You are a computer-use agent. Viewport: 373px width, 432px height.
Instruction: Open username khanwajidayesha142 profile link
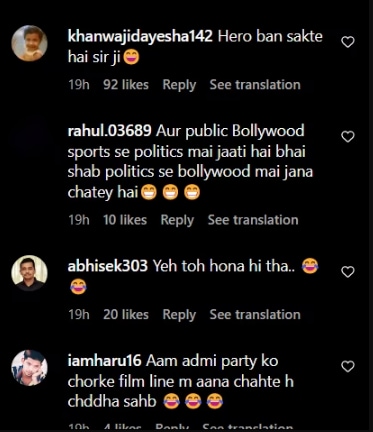(140, 36)
